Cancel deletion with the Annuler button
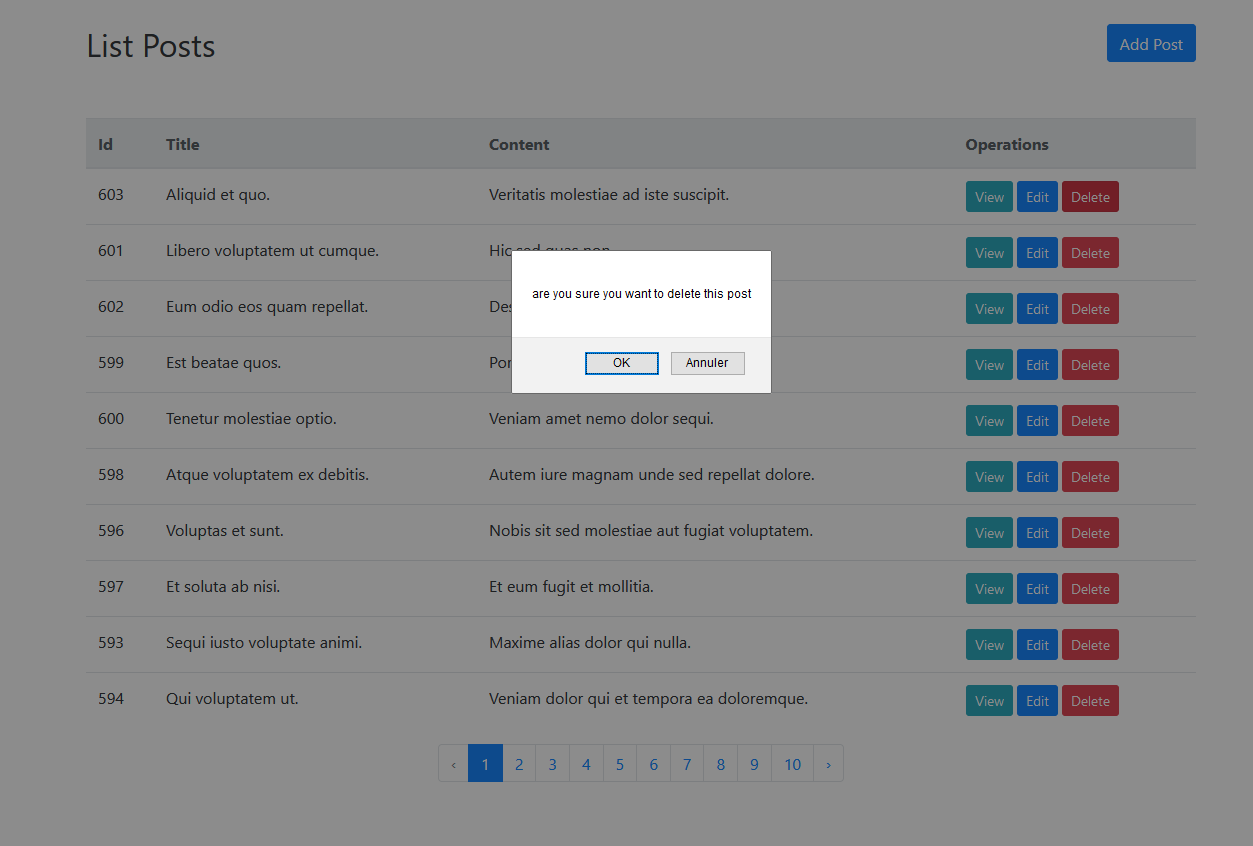1253x846 pixels. click(x=707, y=363)
